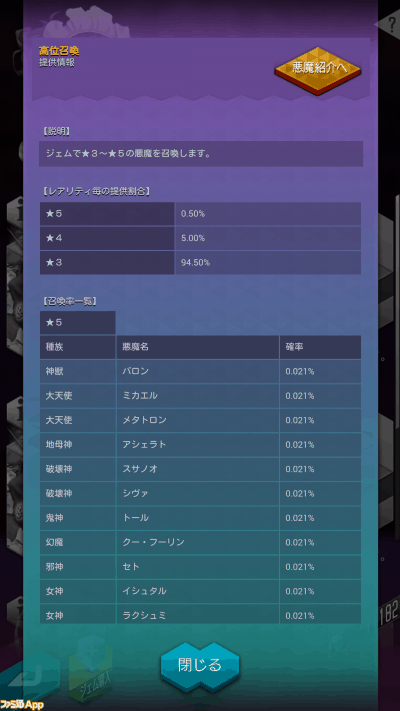
Task: Click the セト demon row
Action: click(x=200, y=567)
